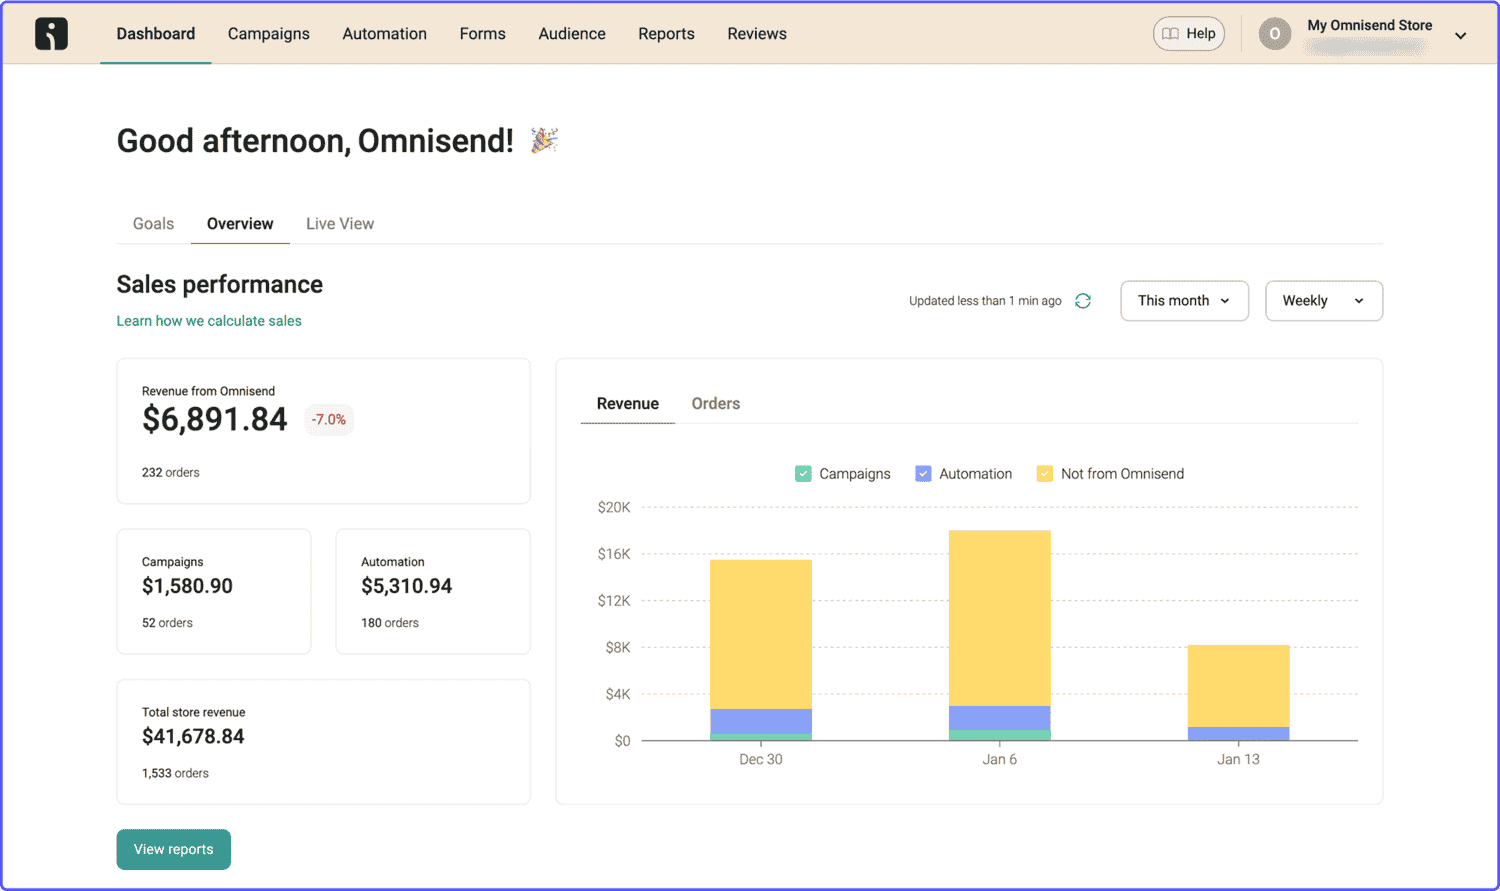Click the 1,533 orders text
This screenshot has width=1500, height=891.
[x=175, y=773]
